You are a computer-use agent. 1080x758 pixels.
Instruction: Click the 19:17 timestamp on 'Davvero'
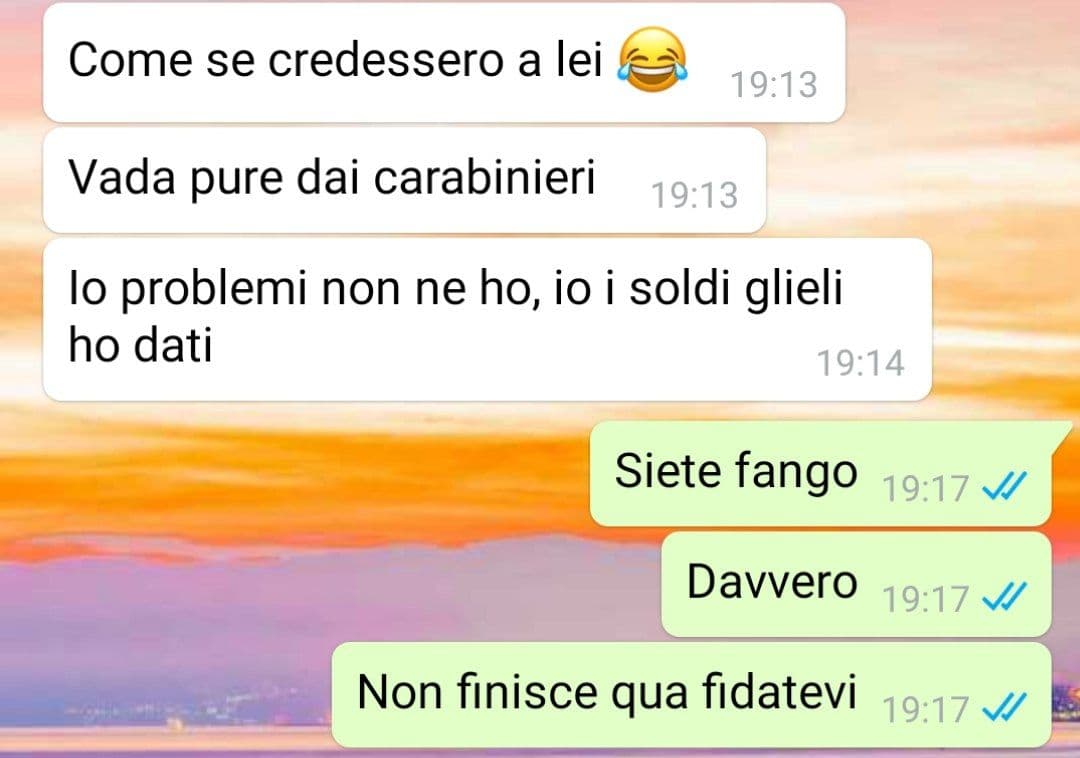click(925, 598)
